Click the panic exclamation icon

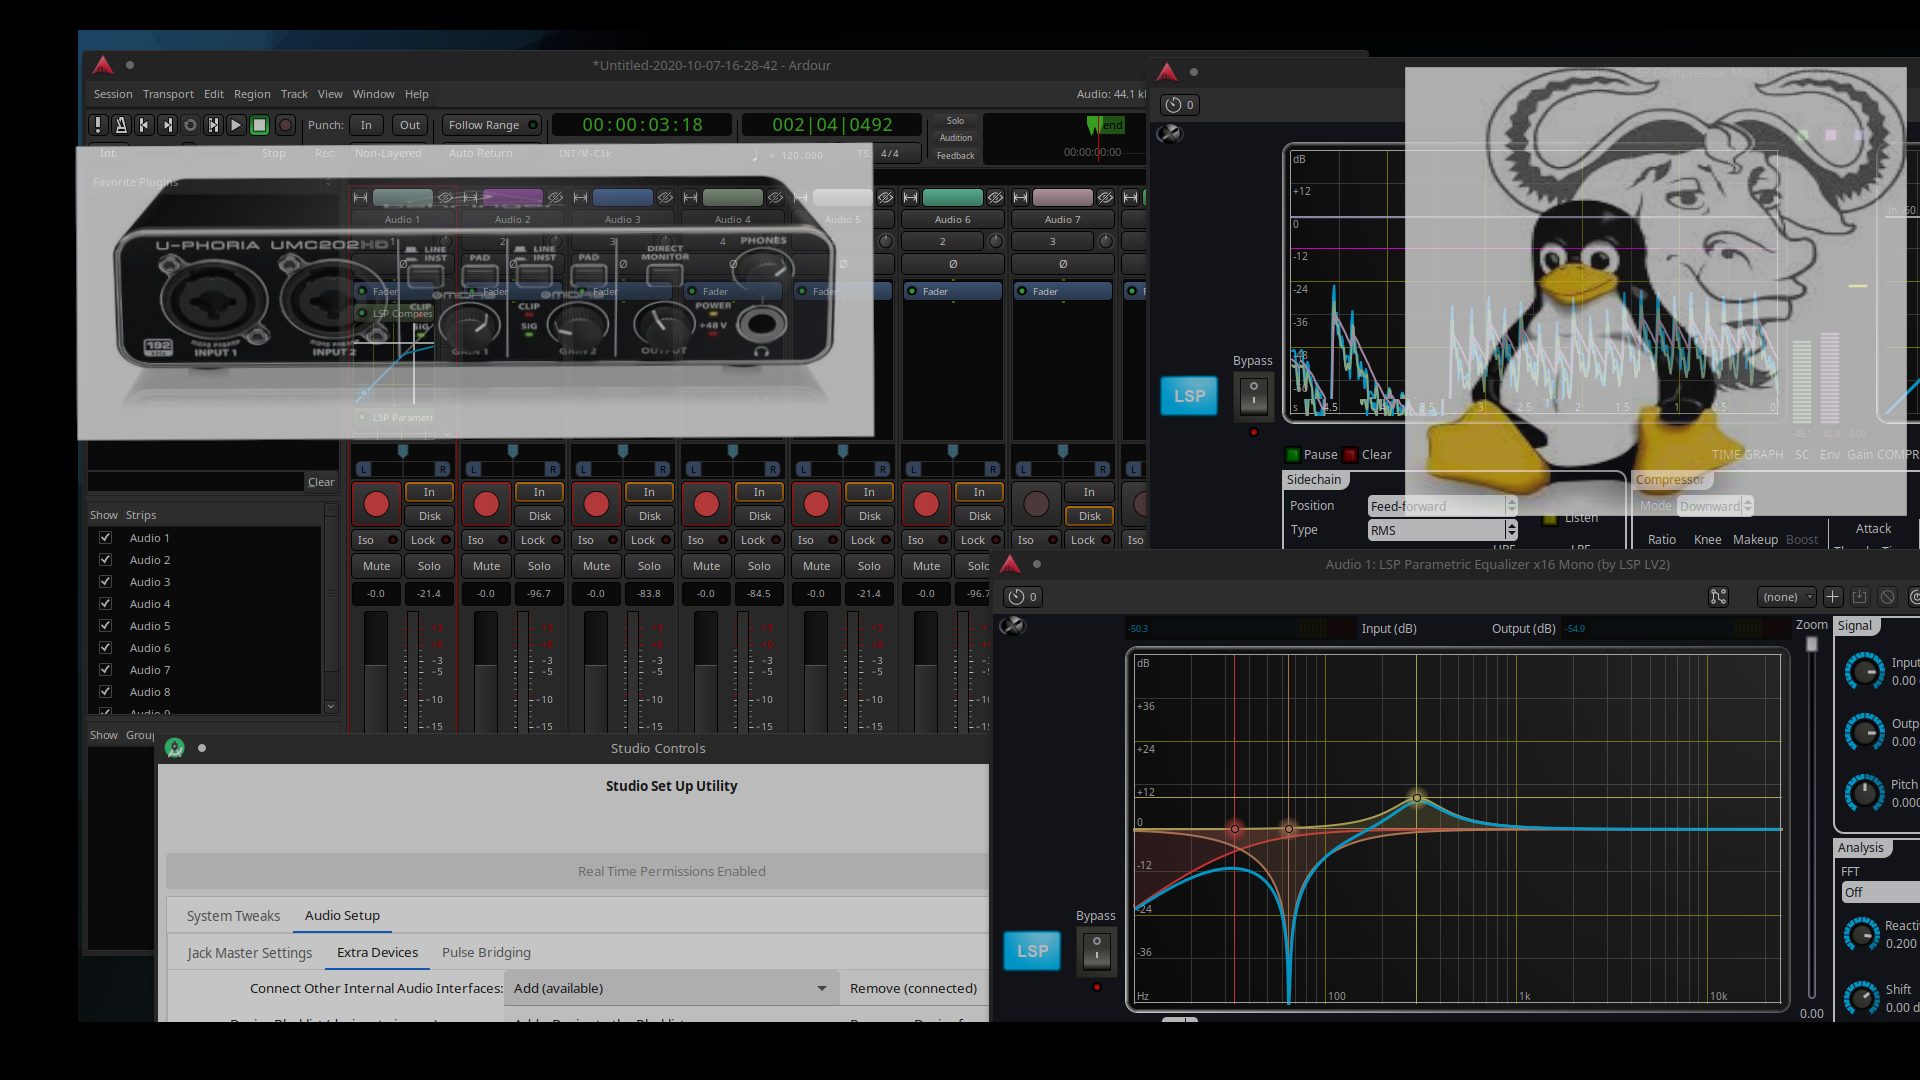(98, 125)
